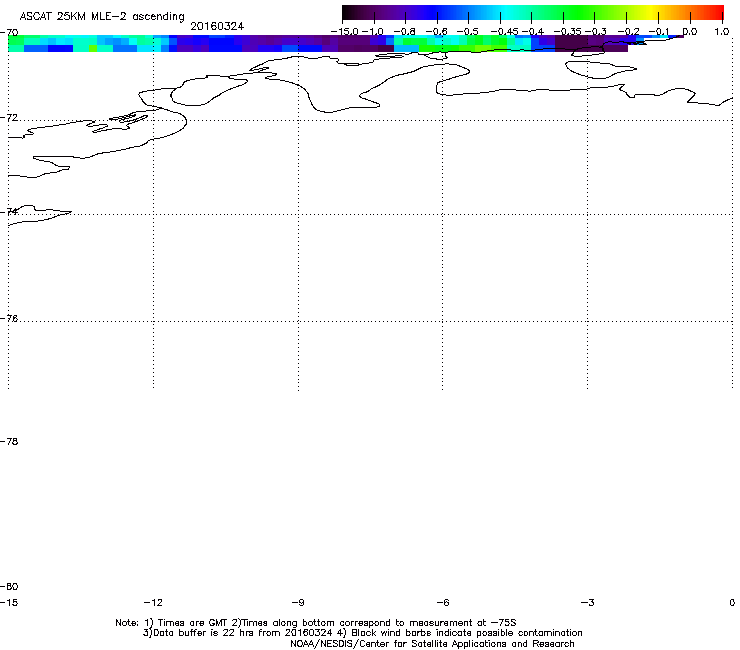740x650 pixels.
Task: Click the color bar label -15.0
Action: click(x=345, y=32)
